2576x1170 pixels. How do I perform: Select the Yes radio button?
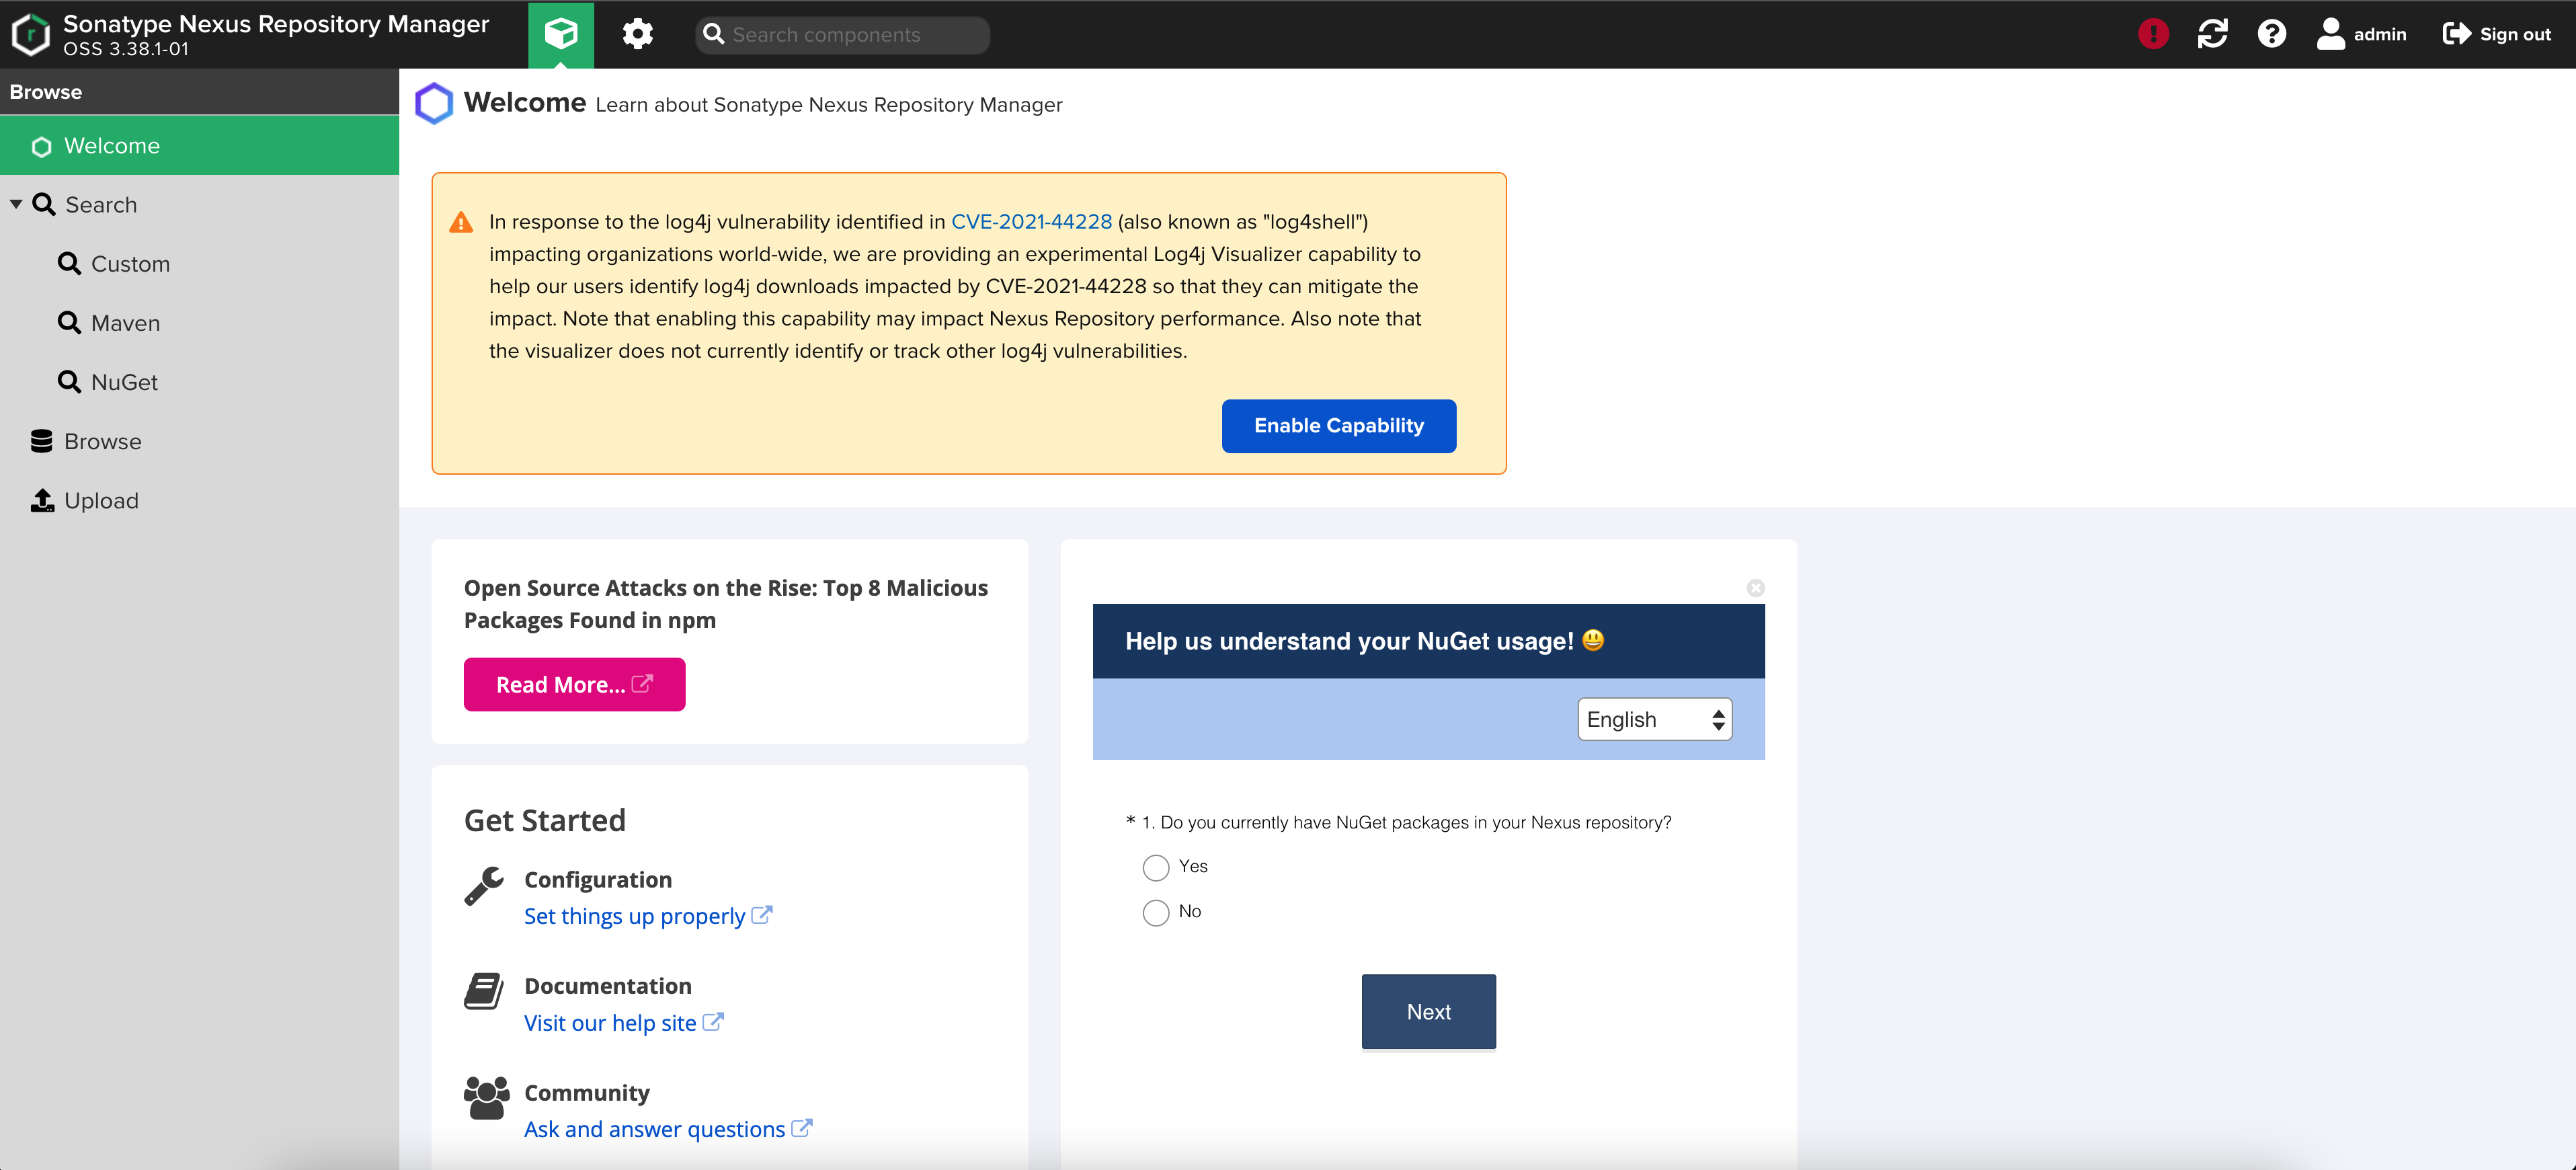[x=1156, y=867]
